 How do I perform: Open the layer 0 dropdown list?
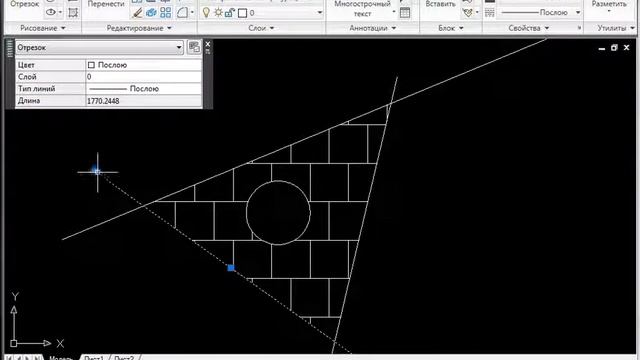click(320, 13)
